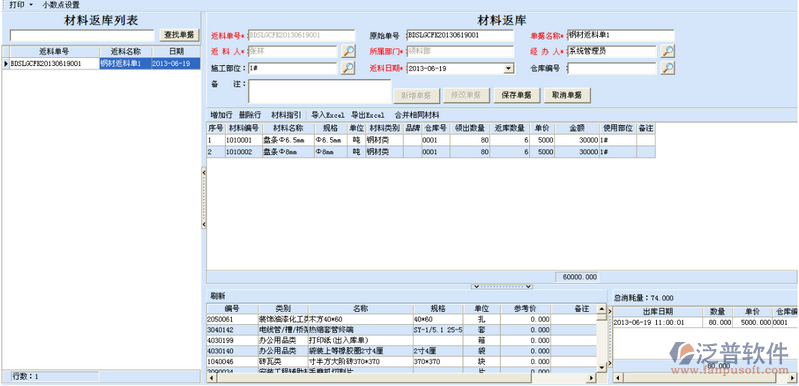The height and width of the screenshot is (386, 799).
Task: Click the 保存单据 button
Action: pos(517,95)
